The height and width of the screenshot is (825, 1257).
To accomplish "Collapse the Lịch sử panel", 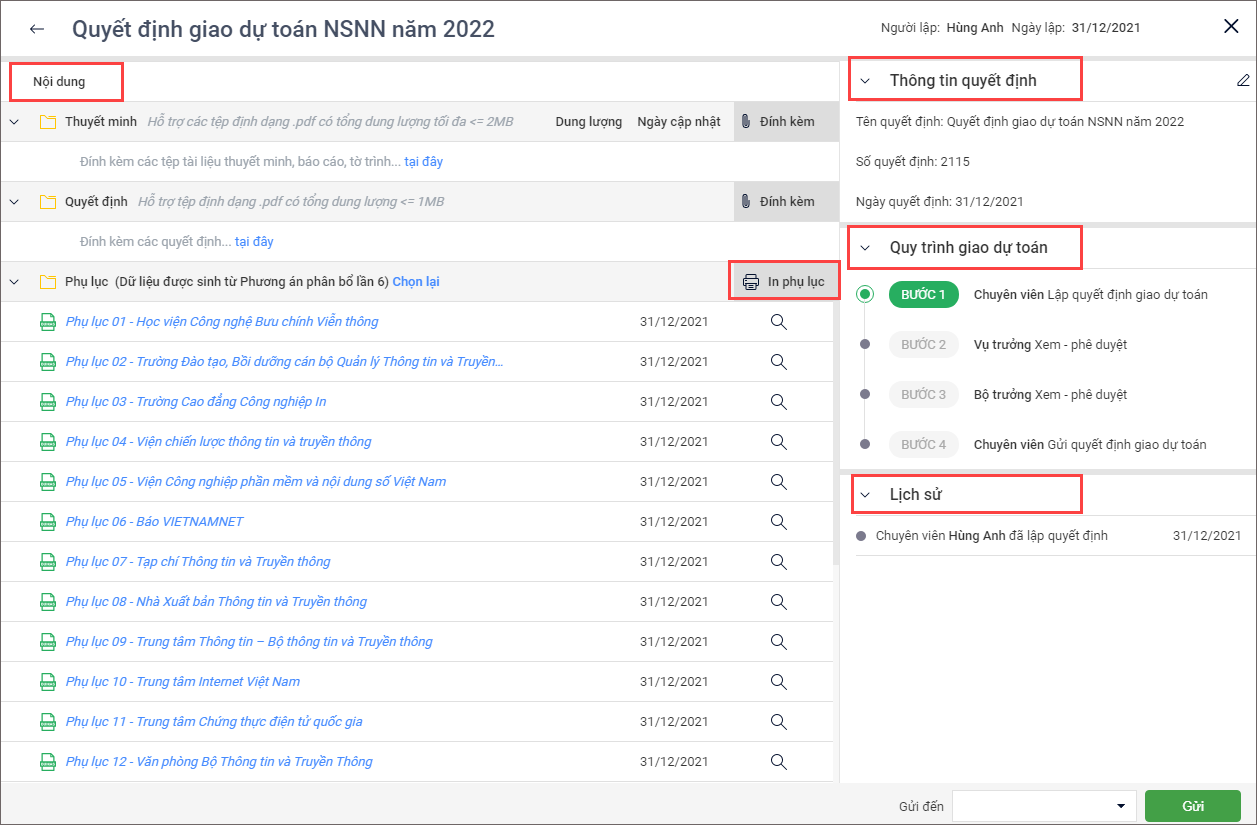I will [866, 494].
